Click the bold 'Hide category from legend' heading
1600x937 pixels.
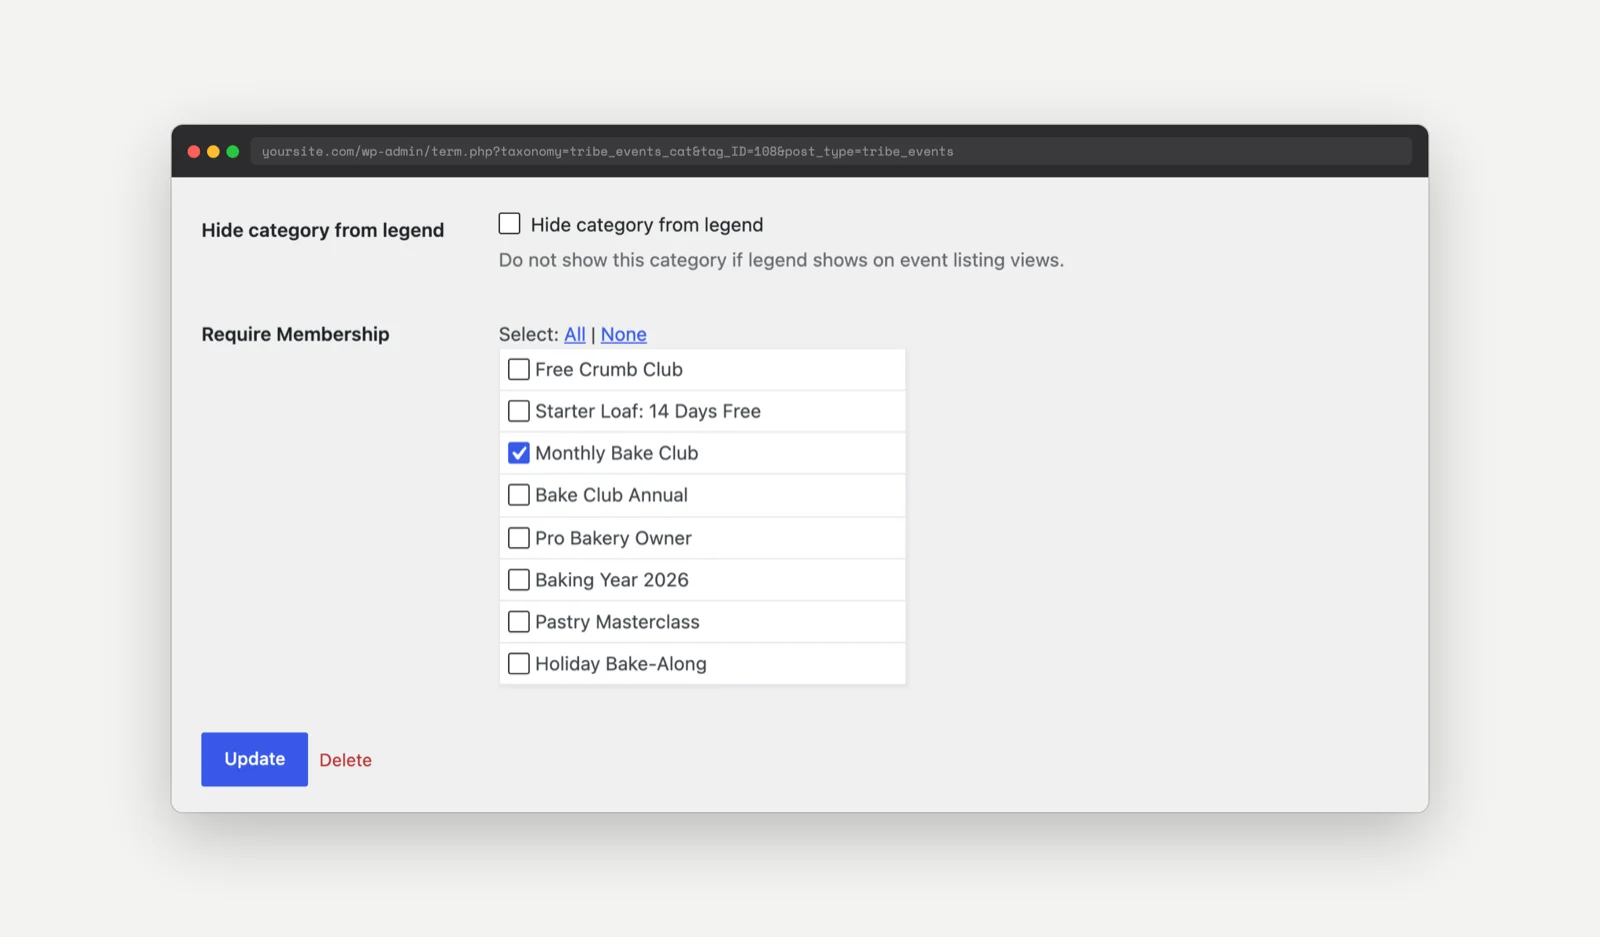click(322, 230)
